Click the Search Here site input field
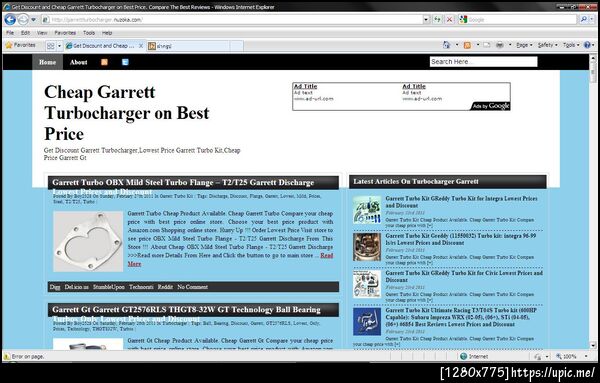600x383 pixels. tap(484, 62)
